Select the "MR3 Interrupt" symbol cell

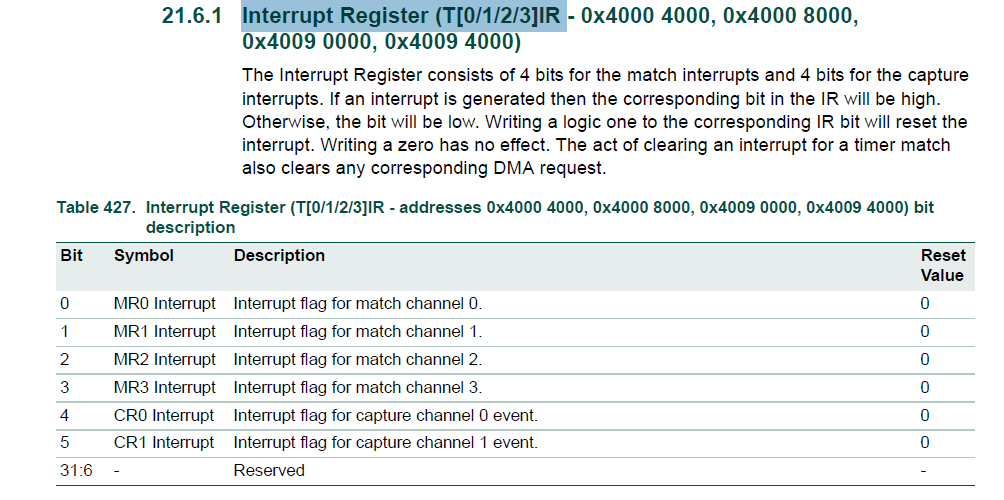coord(164,387)
